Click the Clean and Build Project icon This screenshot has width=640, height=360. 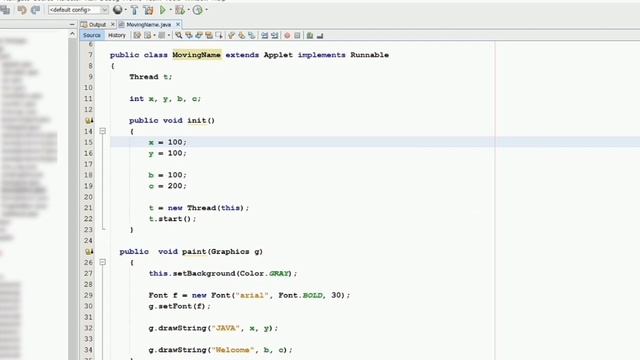point(149,10)
